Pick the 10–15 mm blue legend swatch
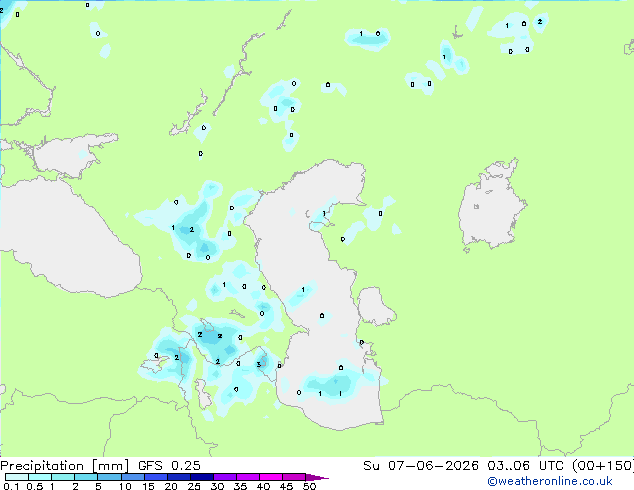Viewport: 634px width, 490px height. pyautogui.click(x=133, y=477)
